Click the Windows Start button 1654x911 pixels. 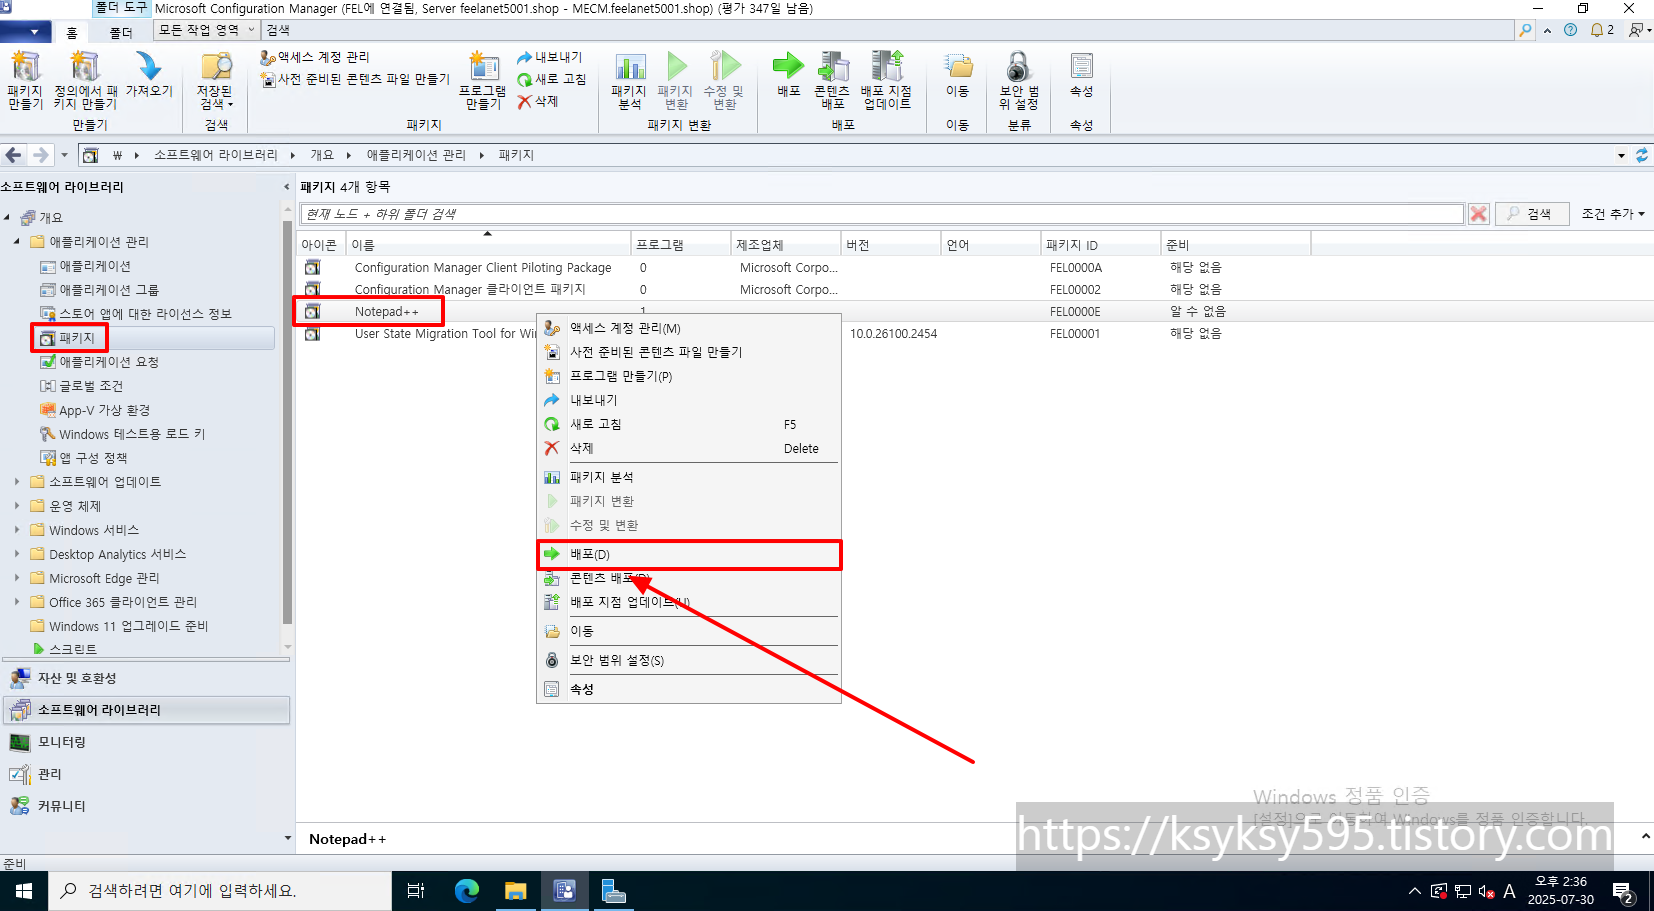pos(24,891)
